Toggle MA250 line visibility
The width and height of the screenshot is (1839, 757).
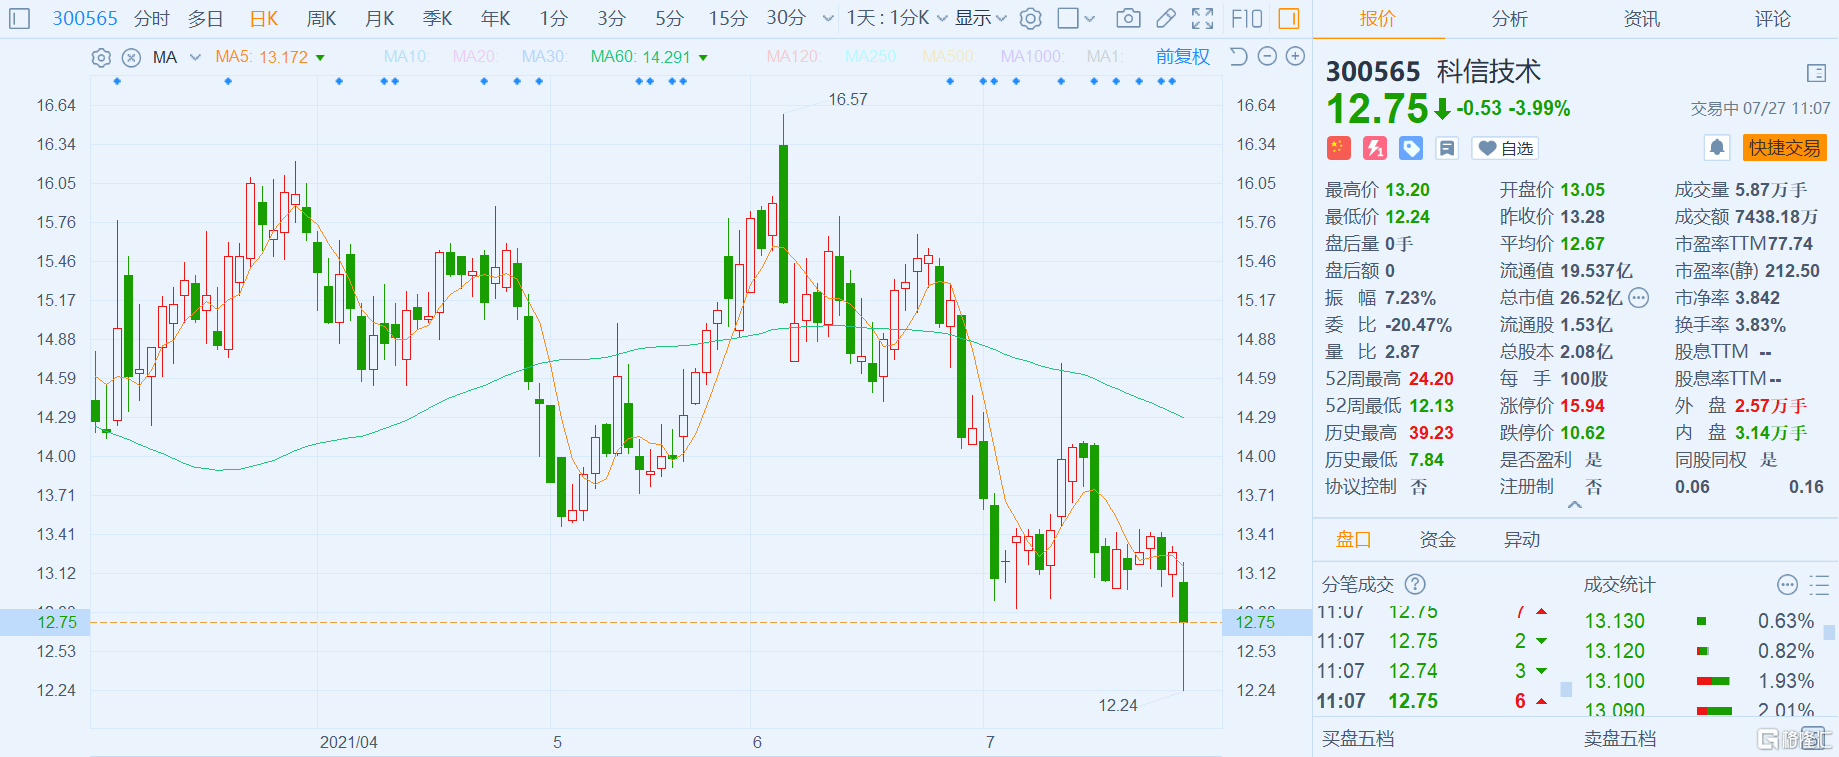[870, 57]
